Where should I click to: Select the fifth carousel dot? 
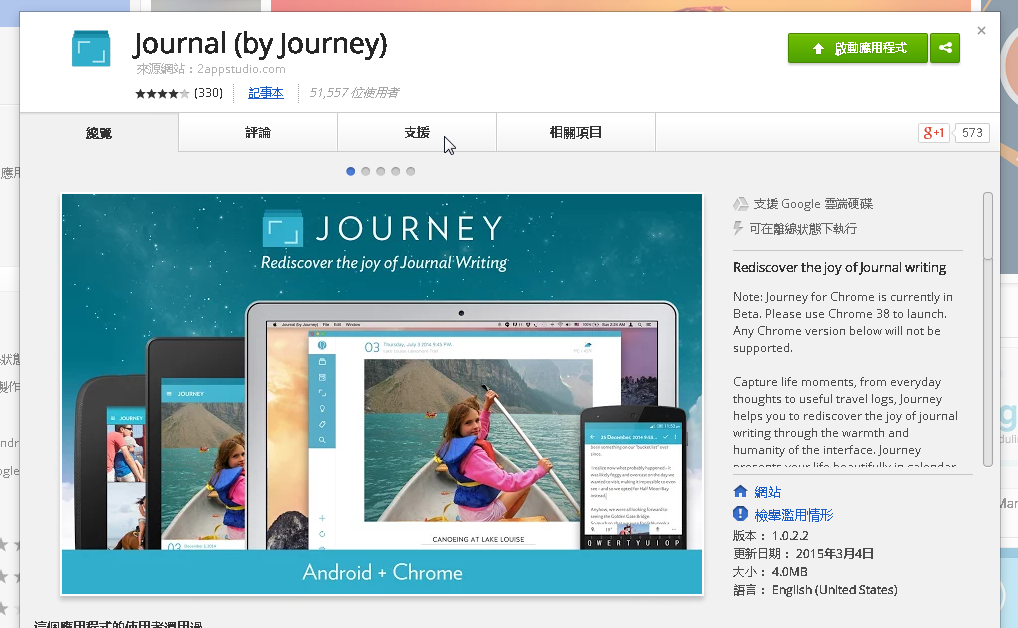(410, 171)
